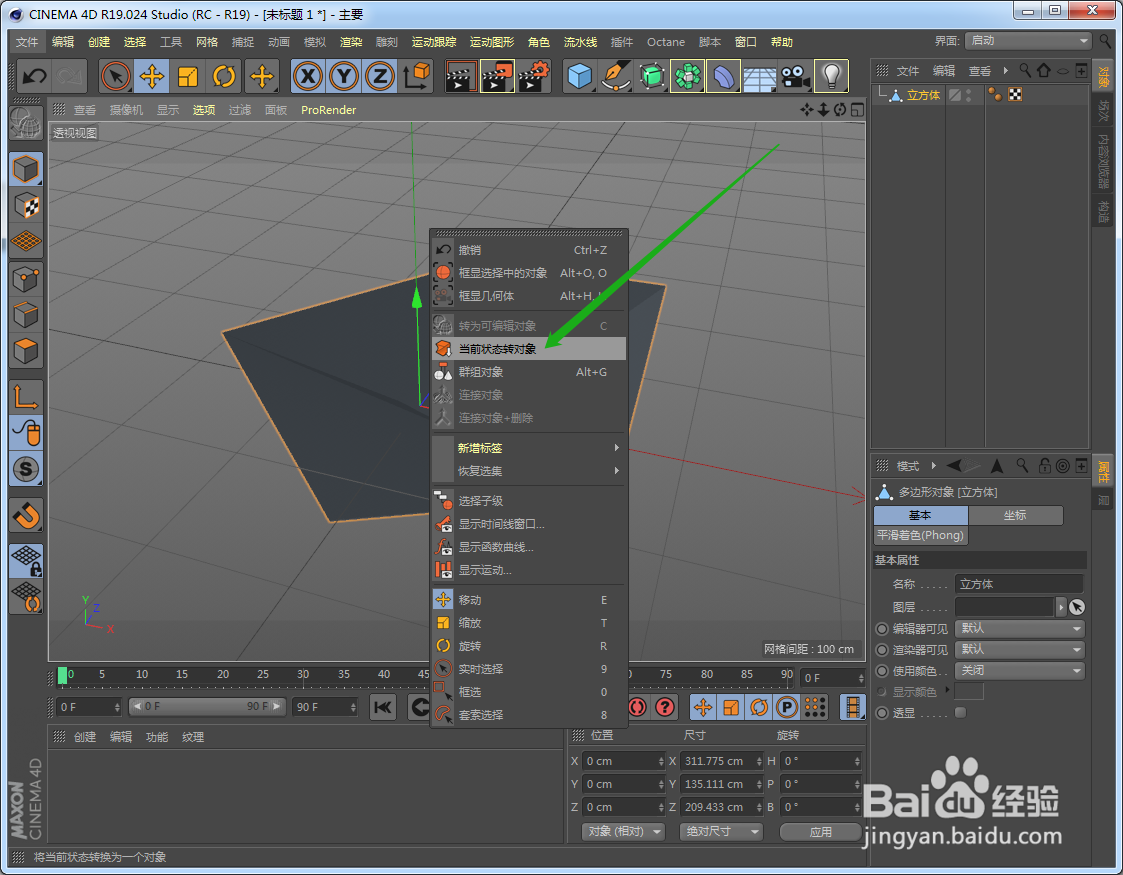Open Render Settings gear clapperboard

point(534,76)
